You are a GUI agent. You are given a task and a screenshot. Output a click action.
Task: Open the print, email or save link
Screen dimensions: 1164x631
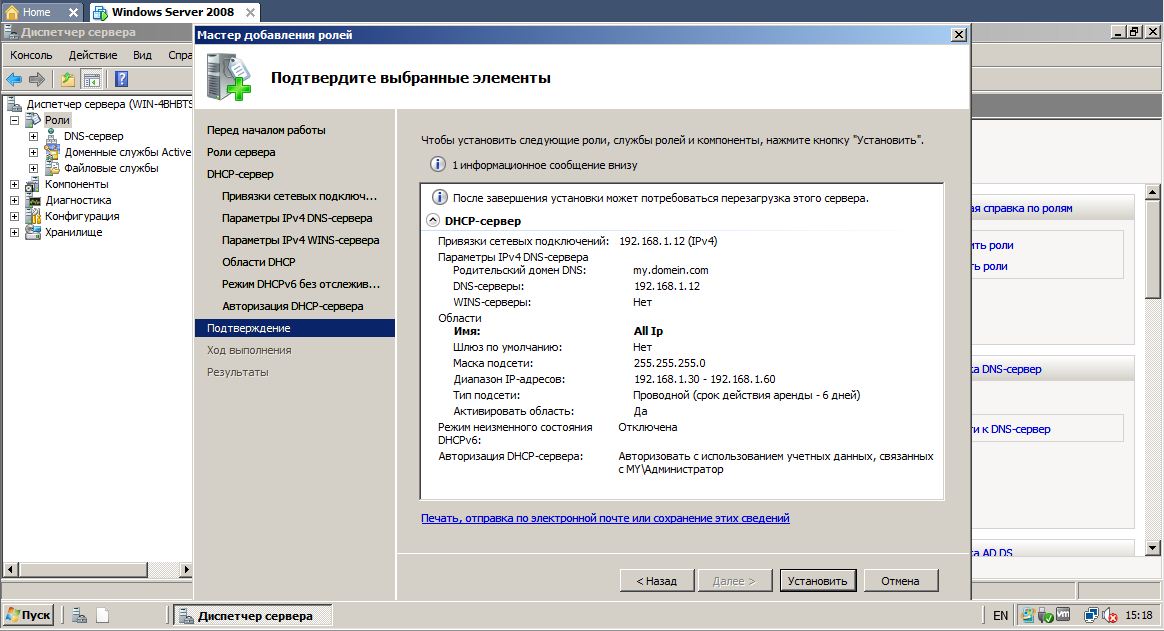coord(605,518)
